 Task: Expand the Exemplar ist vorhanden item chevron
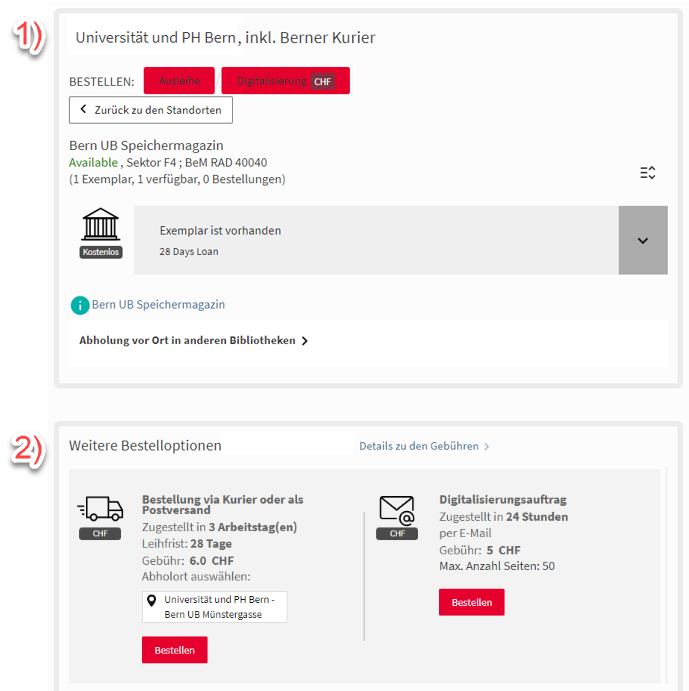643,240
